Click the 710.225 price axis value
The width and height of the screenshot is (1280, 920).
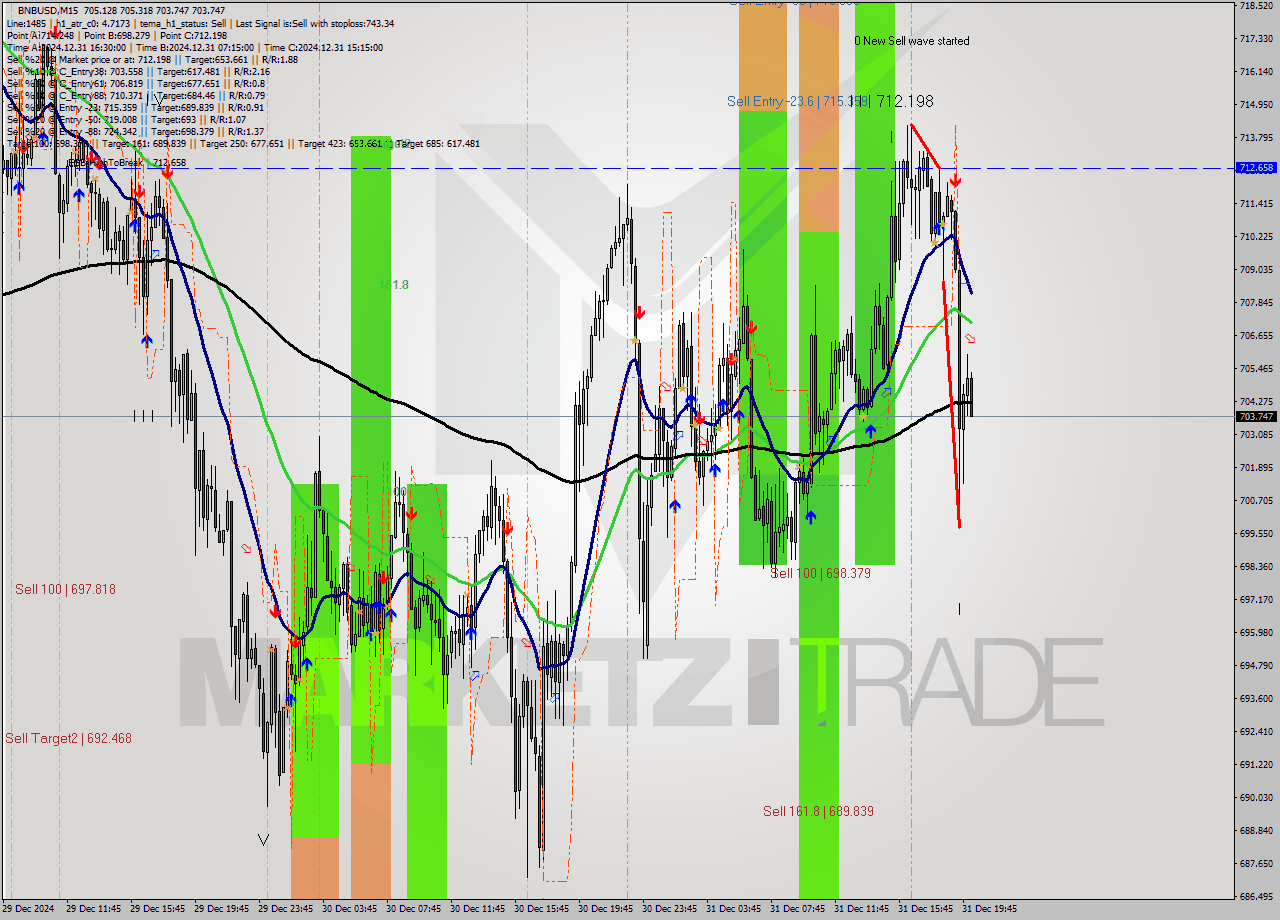[1256, 237]
